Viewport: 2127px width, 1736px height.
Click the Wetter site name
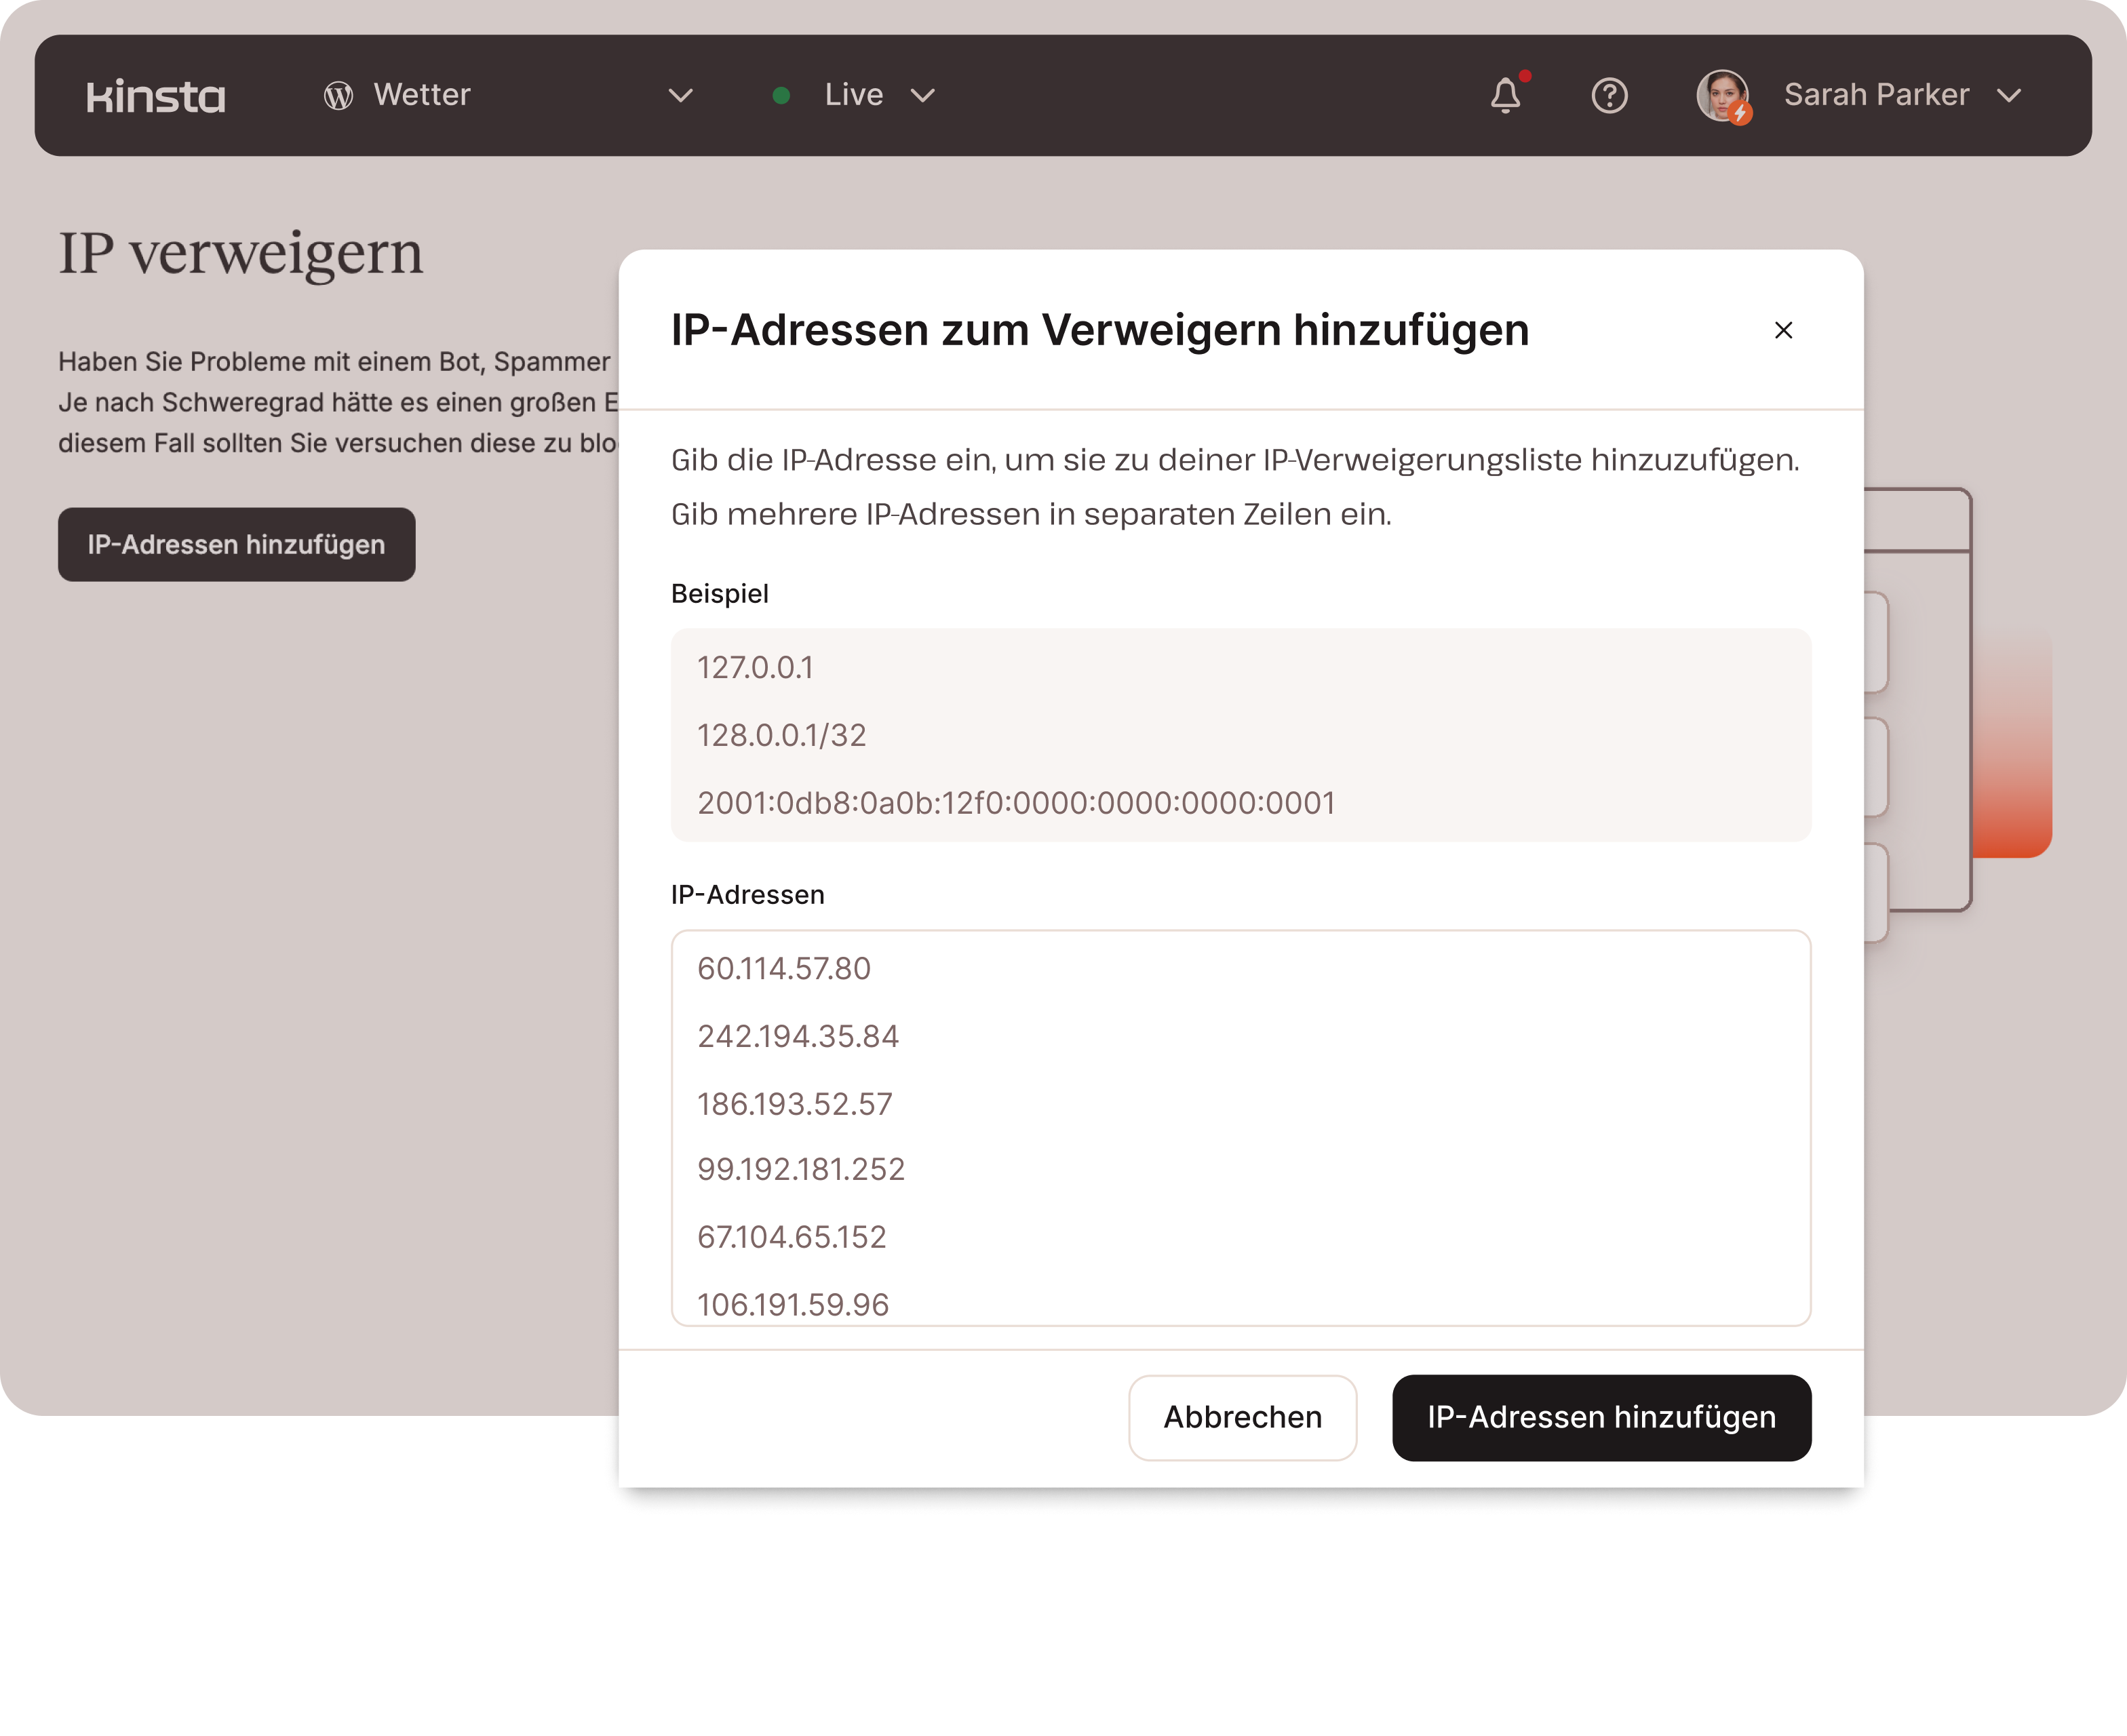click(x=422, y=95)
